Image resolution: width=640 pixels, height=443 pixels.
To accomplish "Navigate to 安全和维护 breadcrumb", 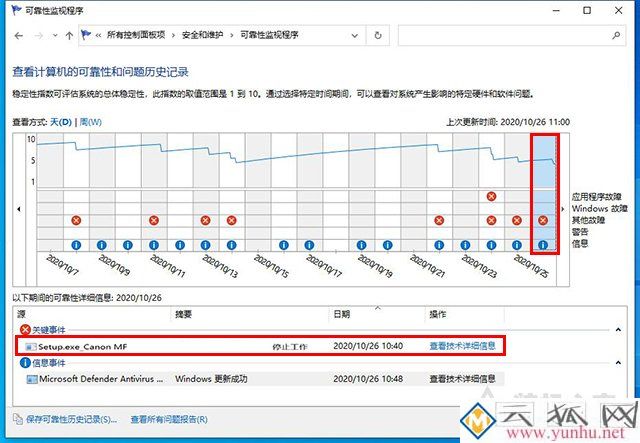I will click(202, 35).
